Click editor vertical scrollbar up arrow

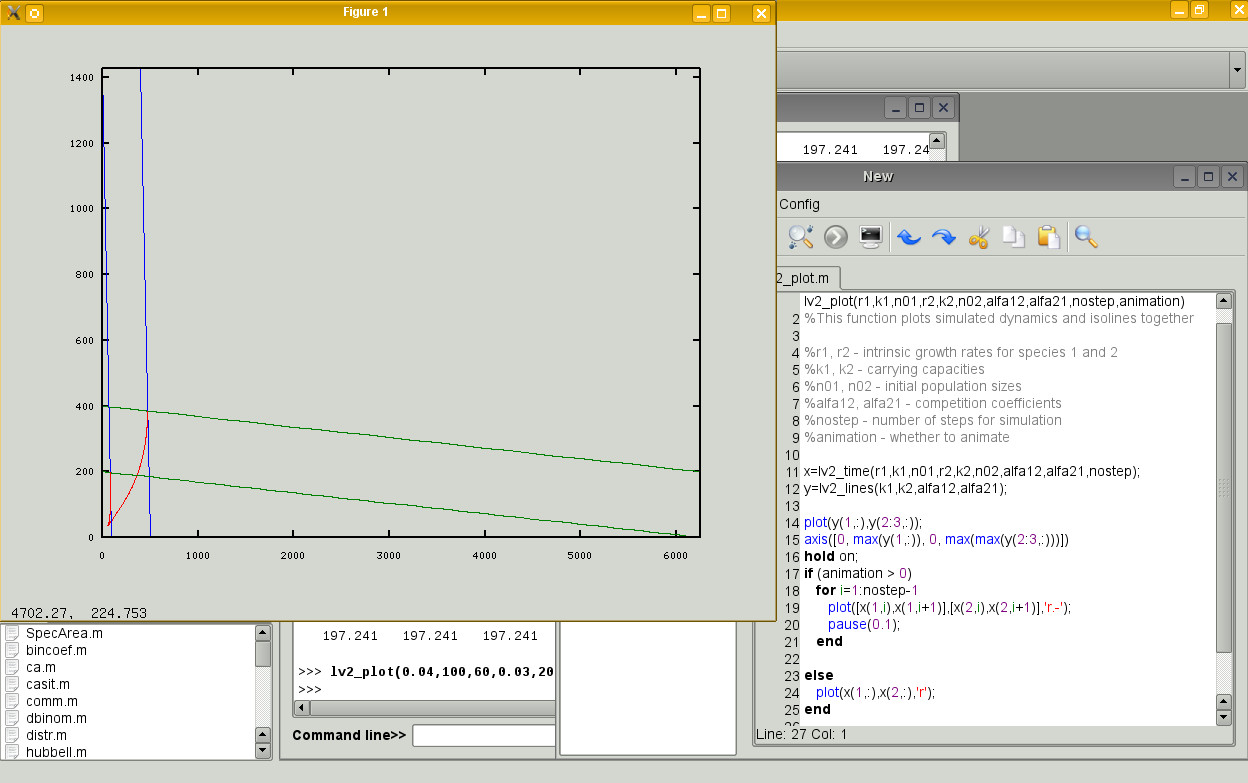pyautogui.click(x=1224, y=301)
